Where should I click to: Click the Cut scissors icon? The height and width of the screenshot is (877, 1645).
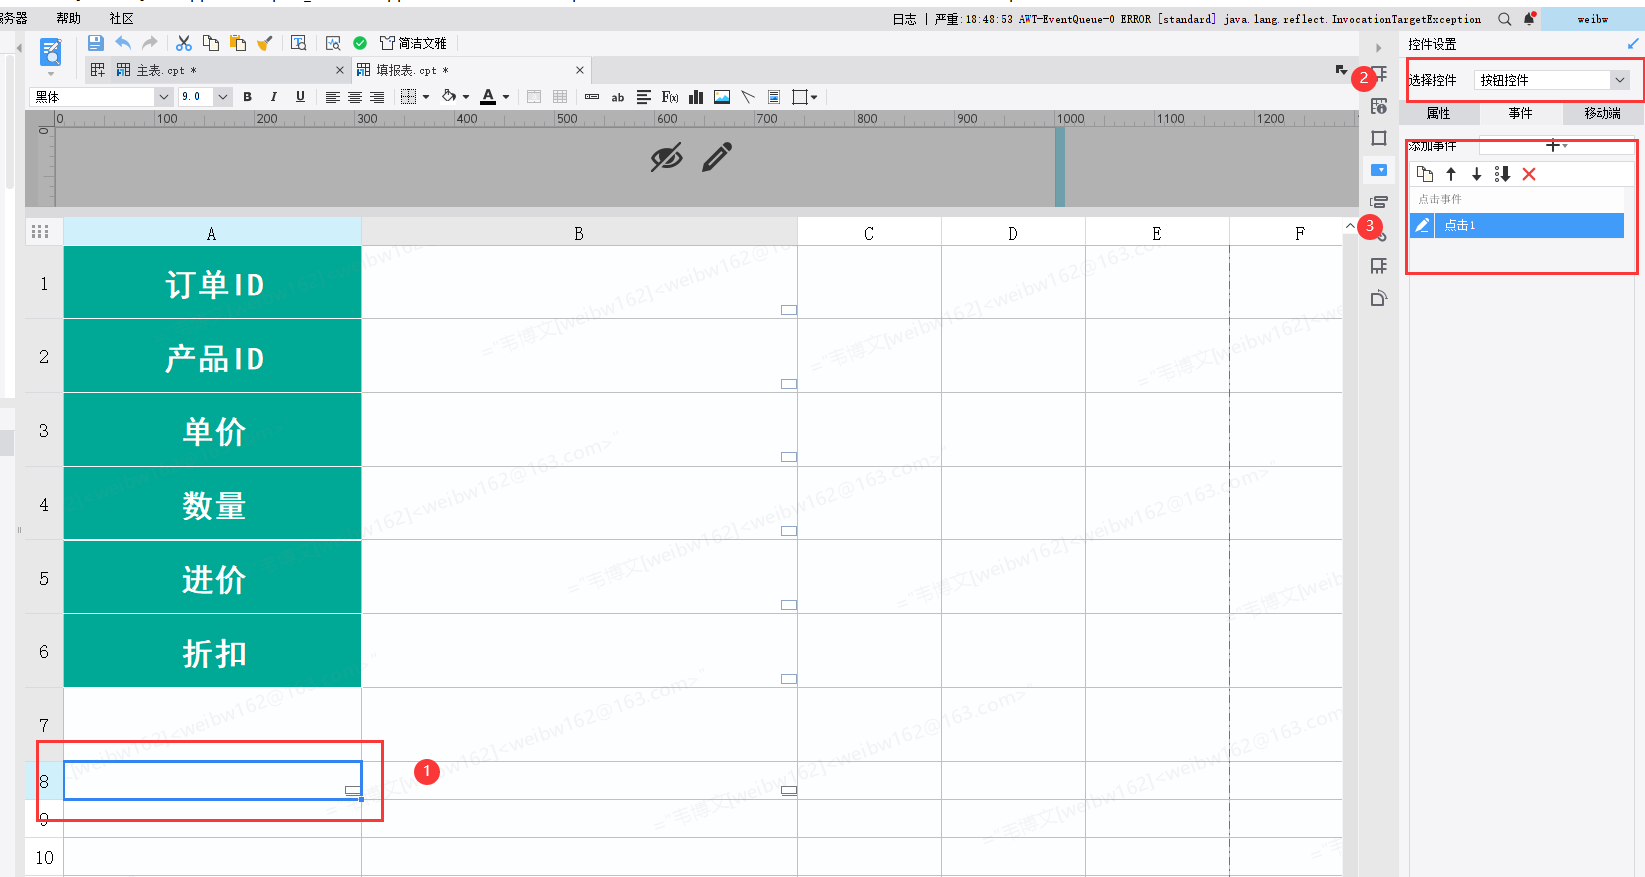[184, 43]
